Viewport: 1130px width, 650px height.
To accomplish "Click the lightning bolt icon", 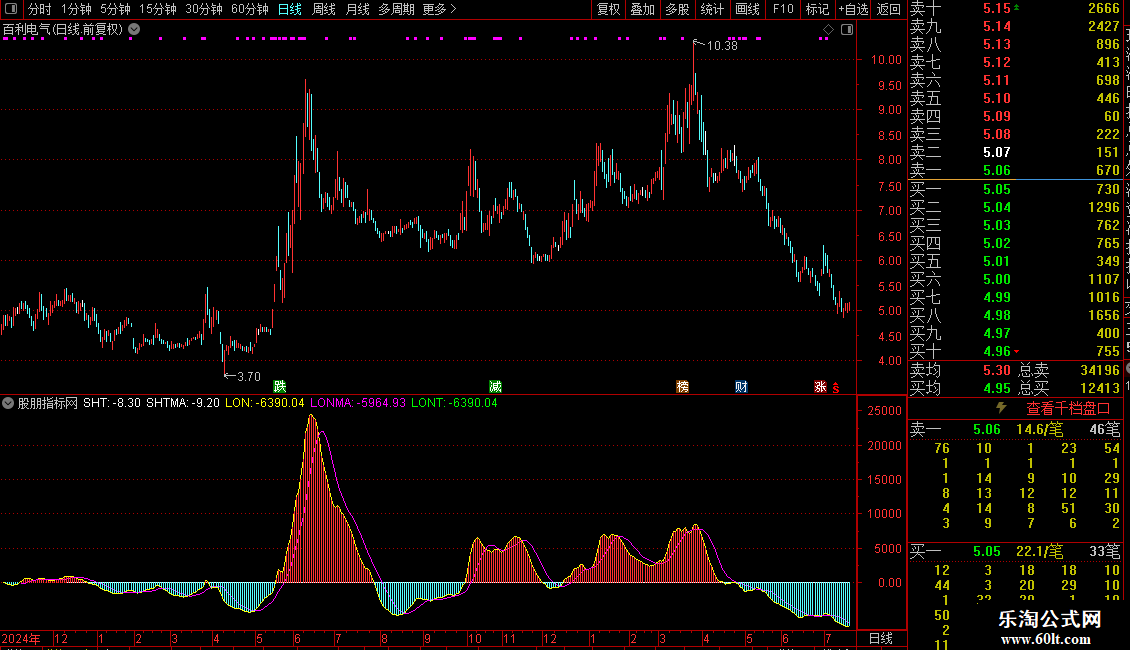I will click(1001, 408).
